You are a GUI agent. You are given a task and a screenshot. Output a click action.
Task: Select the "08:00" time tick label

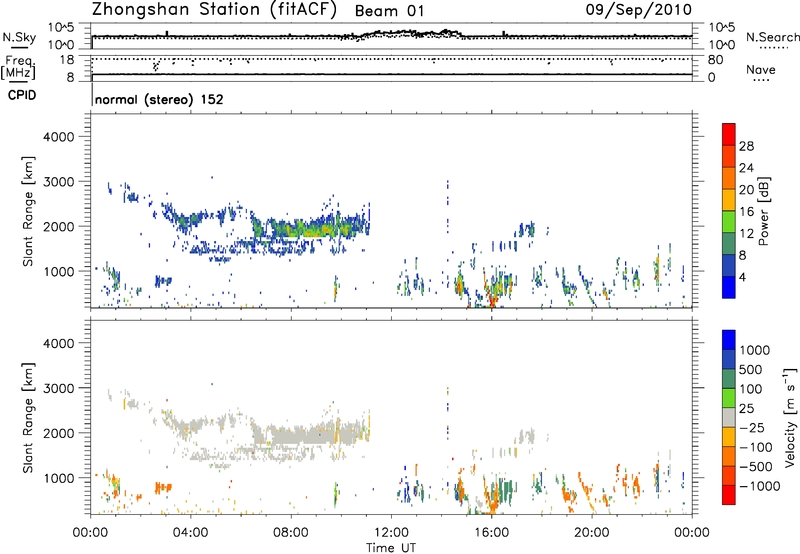point(291,533)
